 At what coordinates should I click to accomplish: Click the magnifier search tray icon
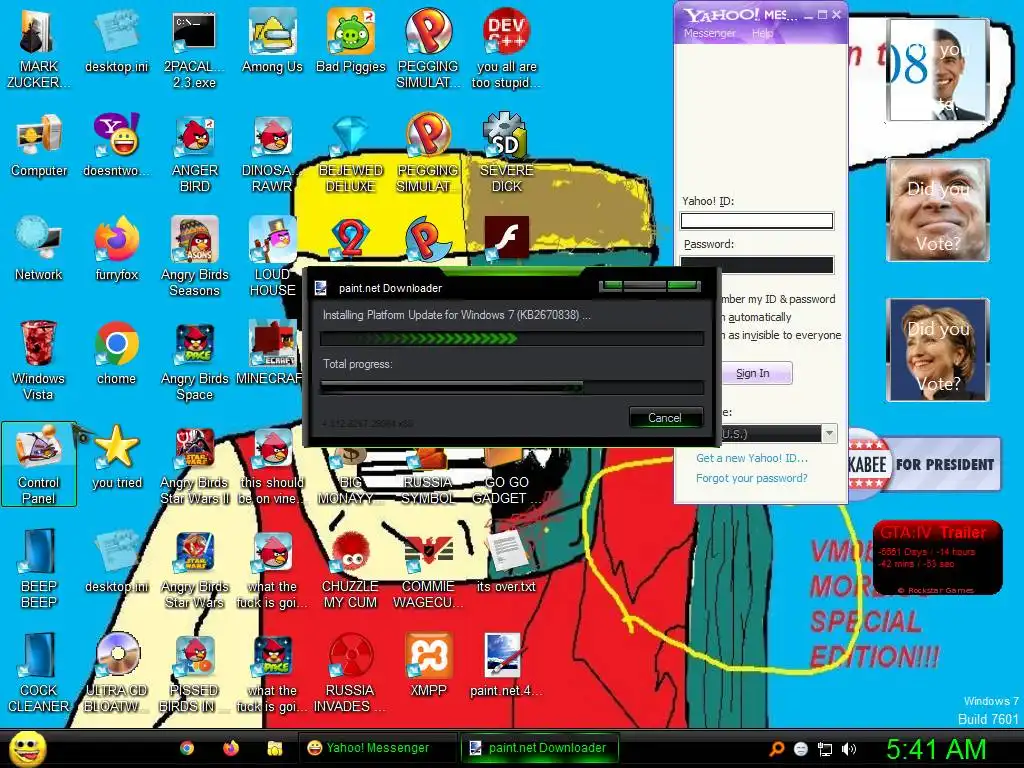pyautogui.click(x=776, y=749)
